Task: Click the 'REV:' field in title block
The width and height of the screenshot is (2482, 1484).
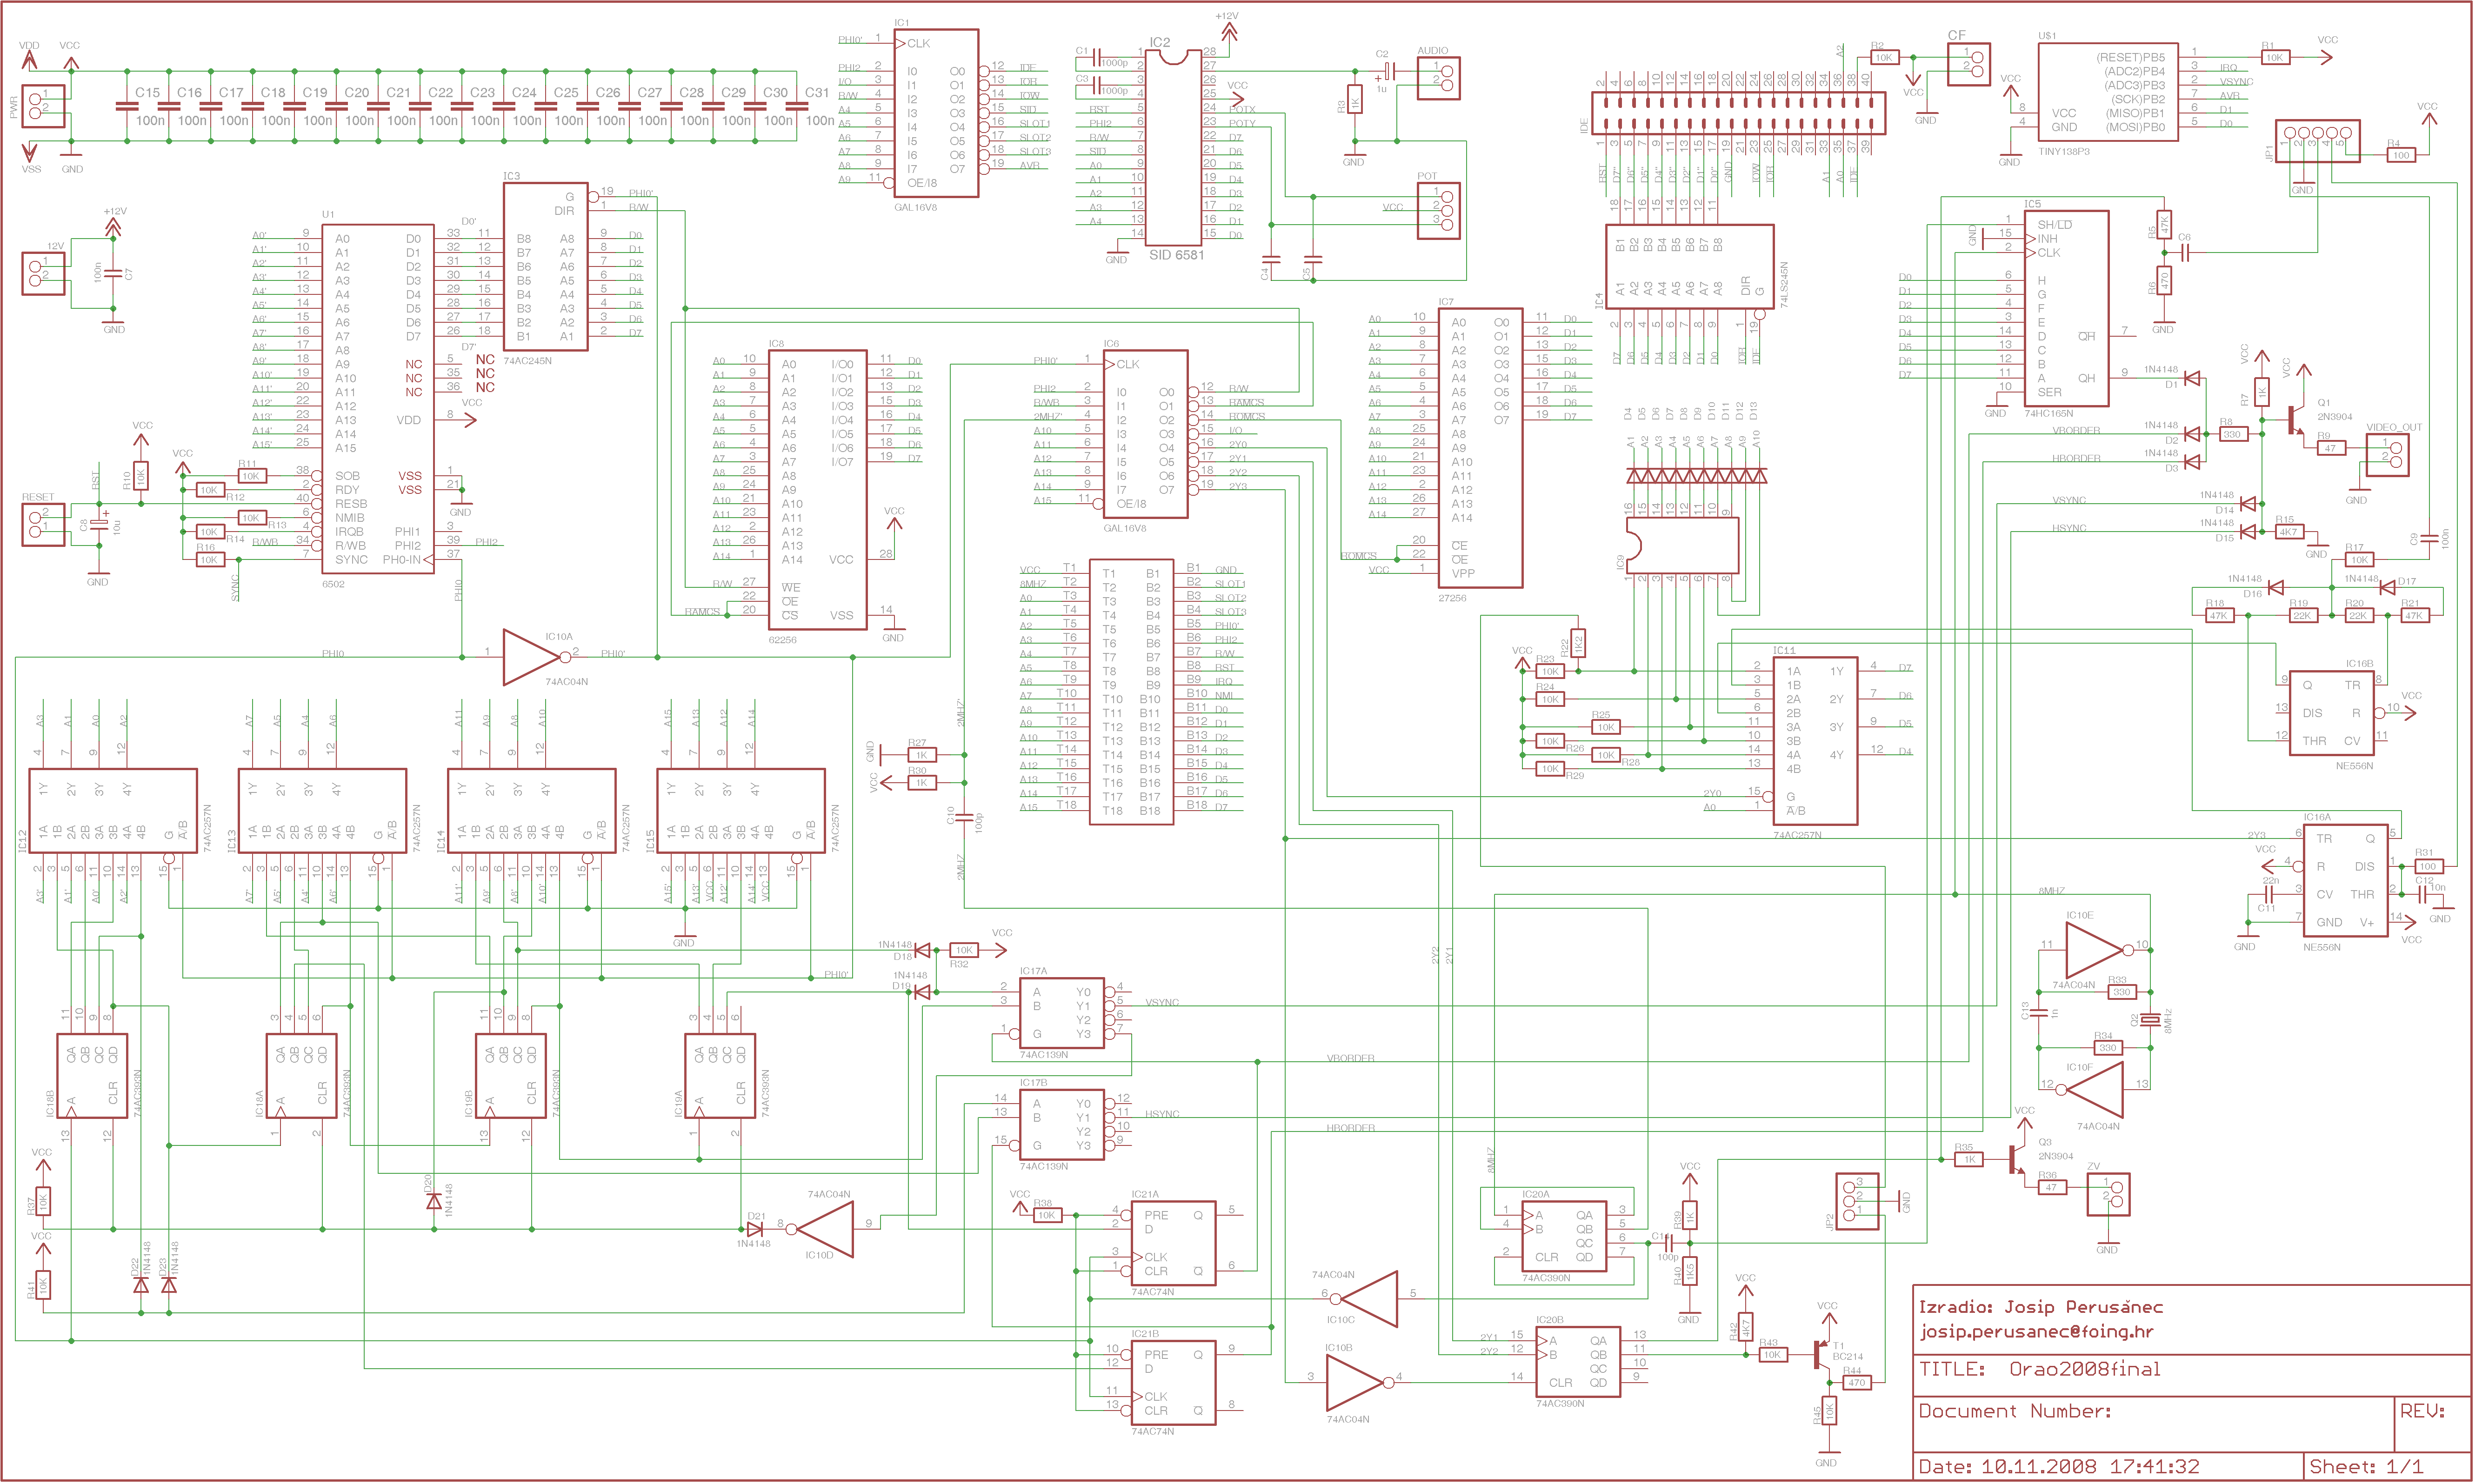Action: point(2423,1411)
